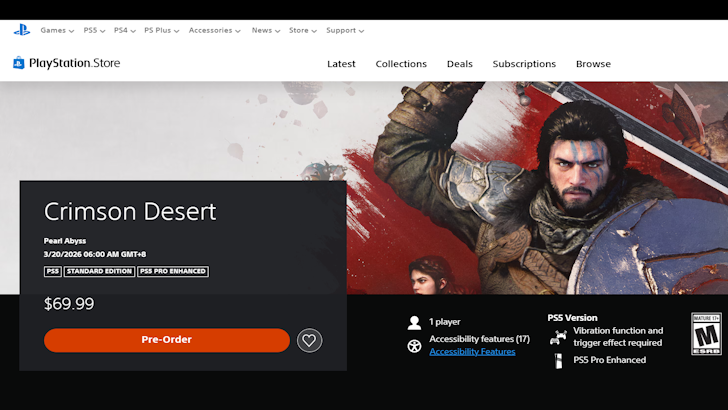This screenshot has height=410, width=728.
Task: Click the PlayStation Store shopping bag icon
Action: 19,63
